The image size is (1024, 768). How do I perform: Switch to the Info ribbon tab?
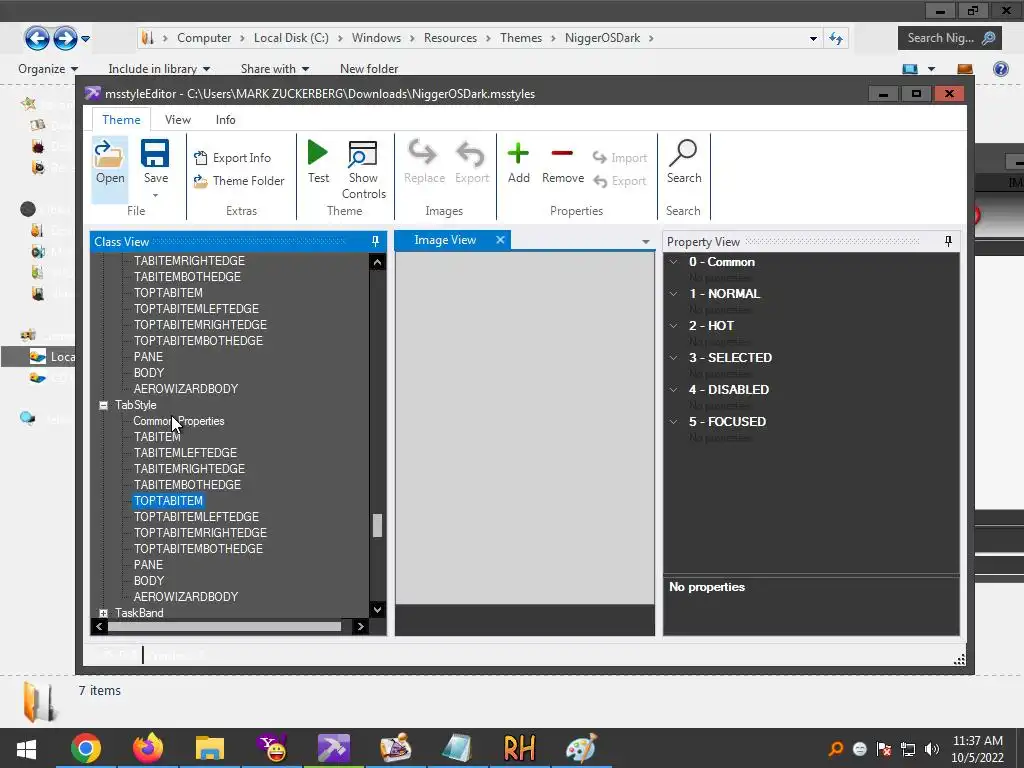coord(225,120)
